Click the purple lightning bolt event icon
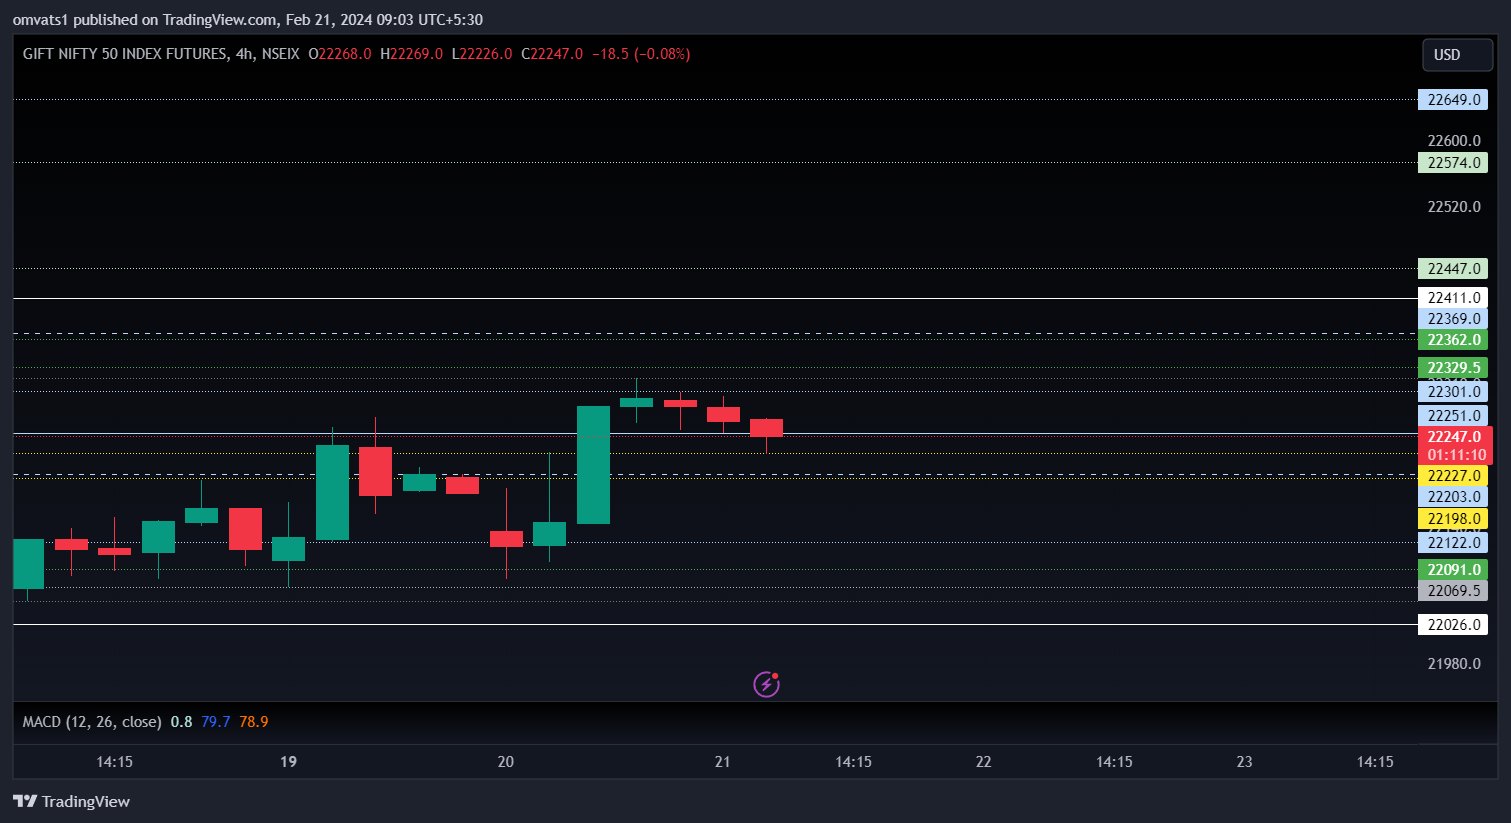This screenshot has width=1511, height=823. 766,684
